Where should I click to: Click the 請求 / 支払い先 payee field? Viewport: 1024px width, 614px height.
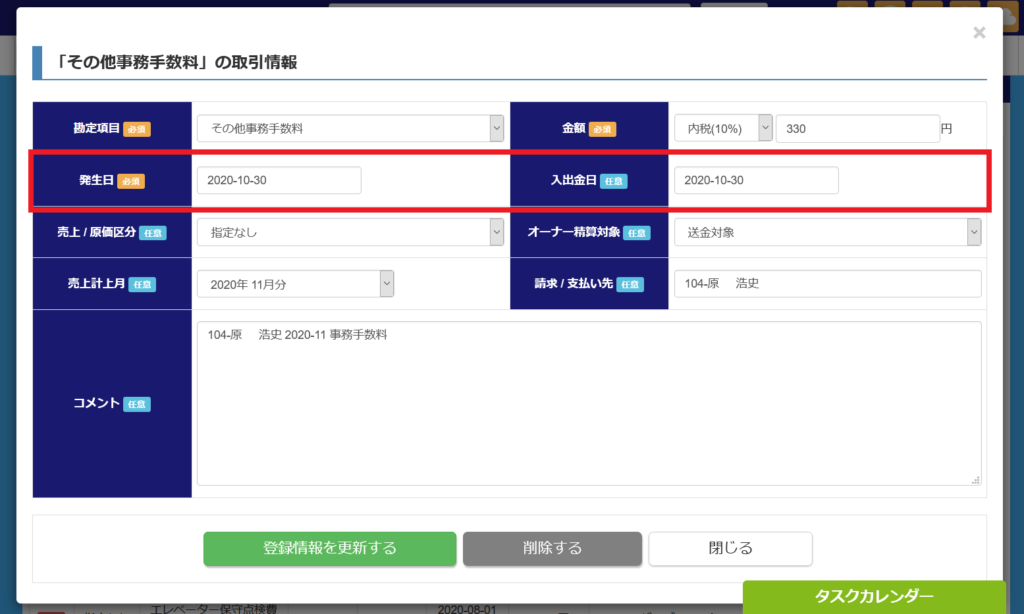pos(827,284)
